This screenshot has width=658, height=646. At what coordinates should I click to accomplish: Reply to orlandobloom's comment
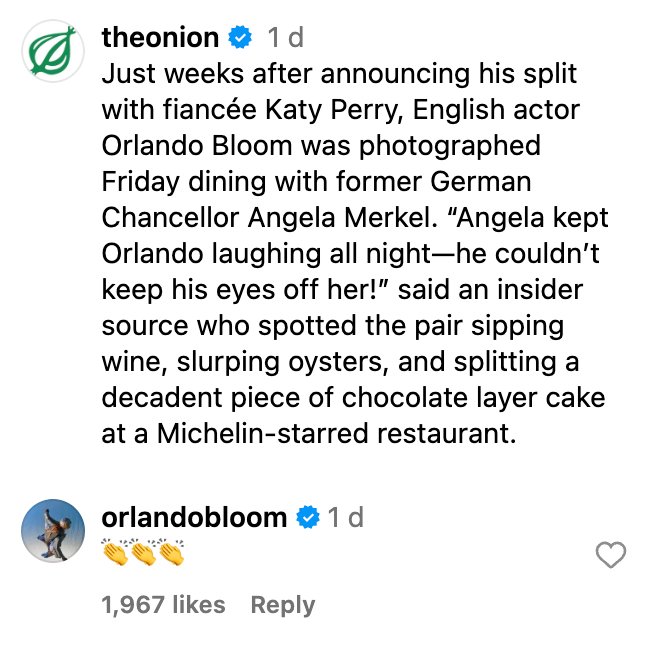pos(282,605)
